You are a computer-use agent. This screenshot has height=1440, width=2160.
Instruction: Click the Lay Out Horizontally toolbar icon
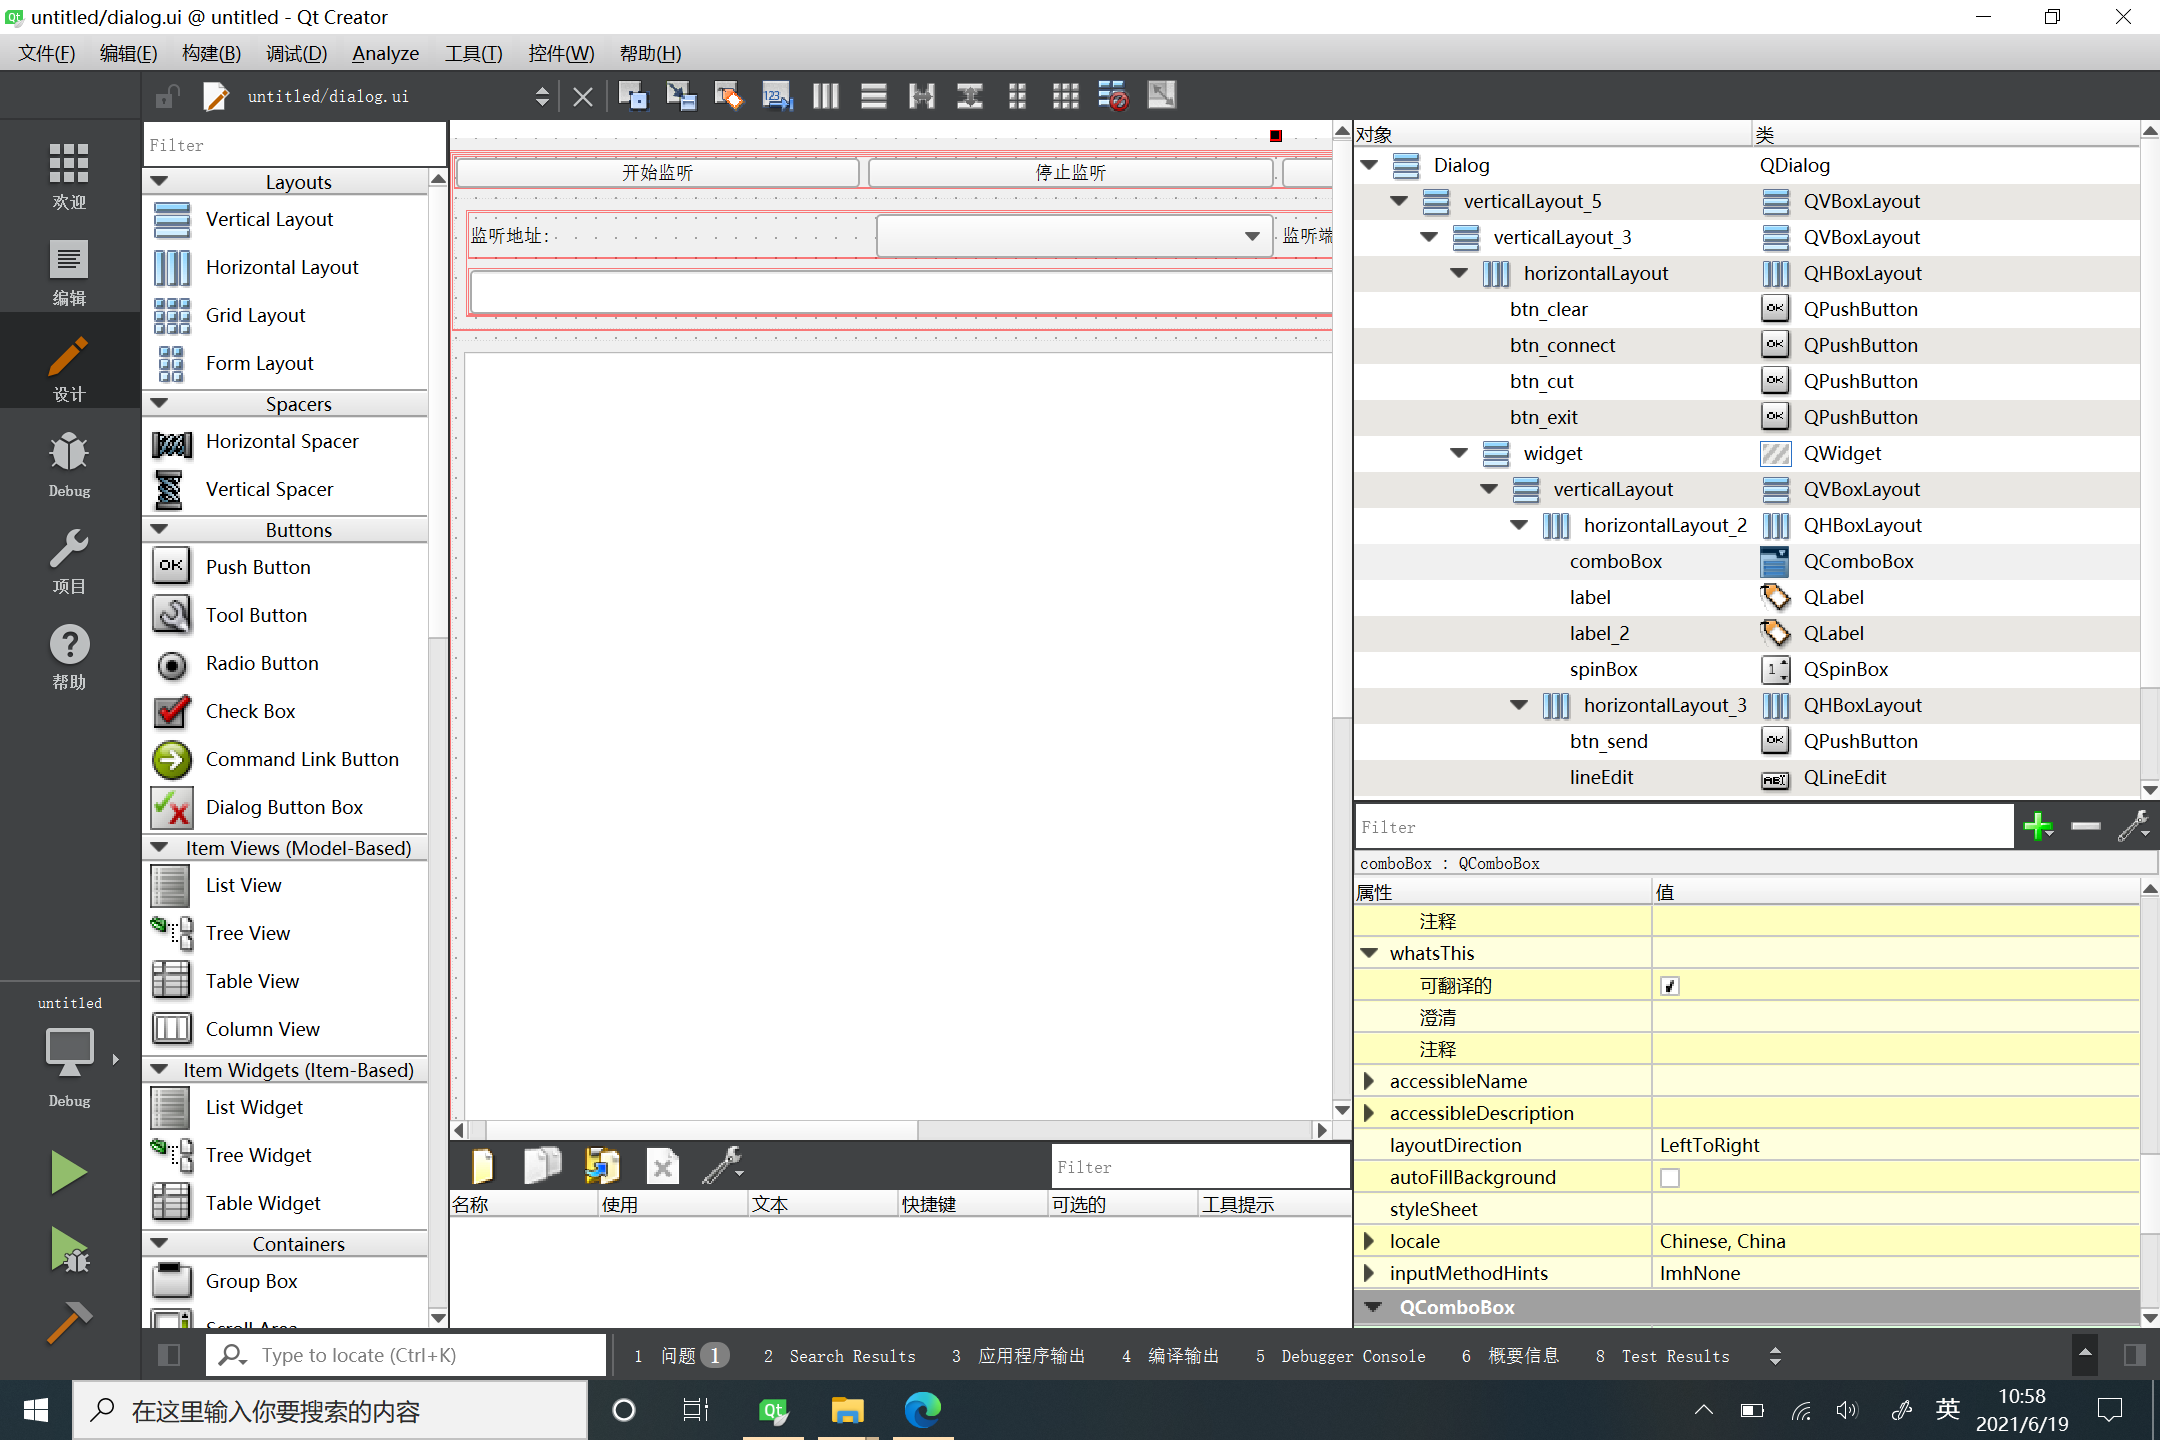point(825,96)
